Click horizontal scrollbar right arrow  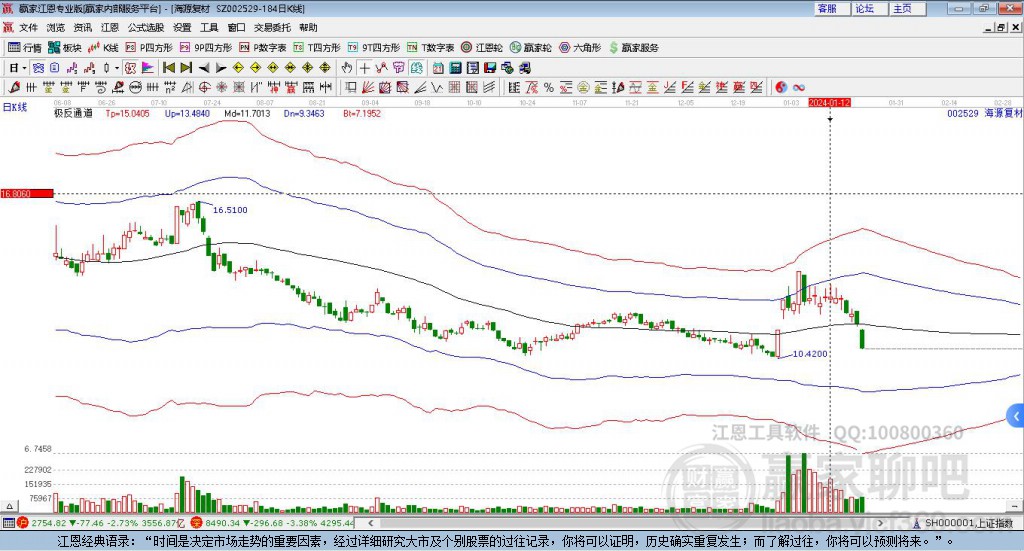coord(880,523)
